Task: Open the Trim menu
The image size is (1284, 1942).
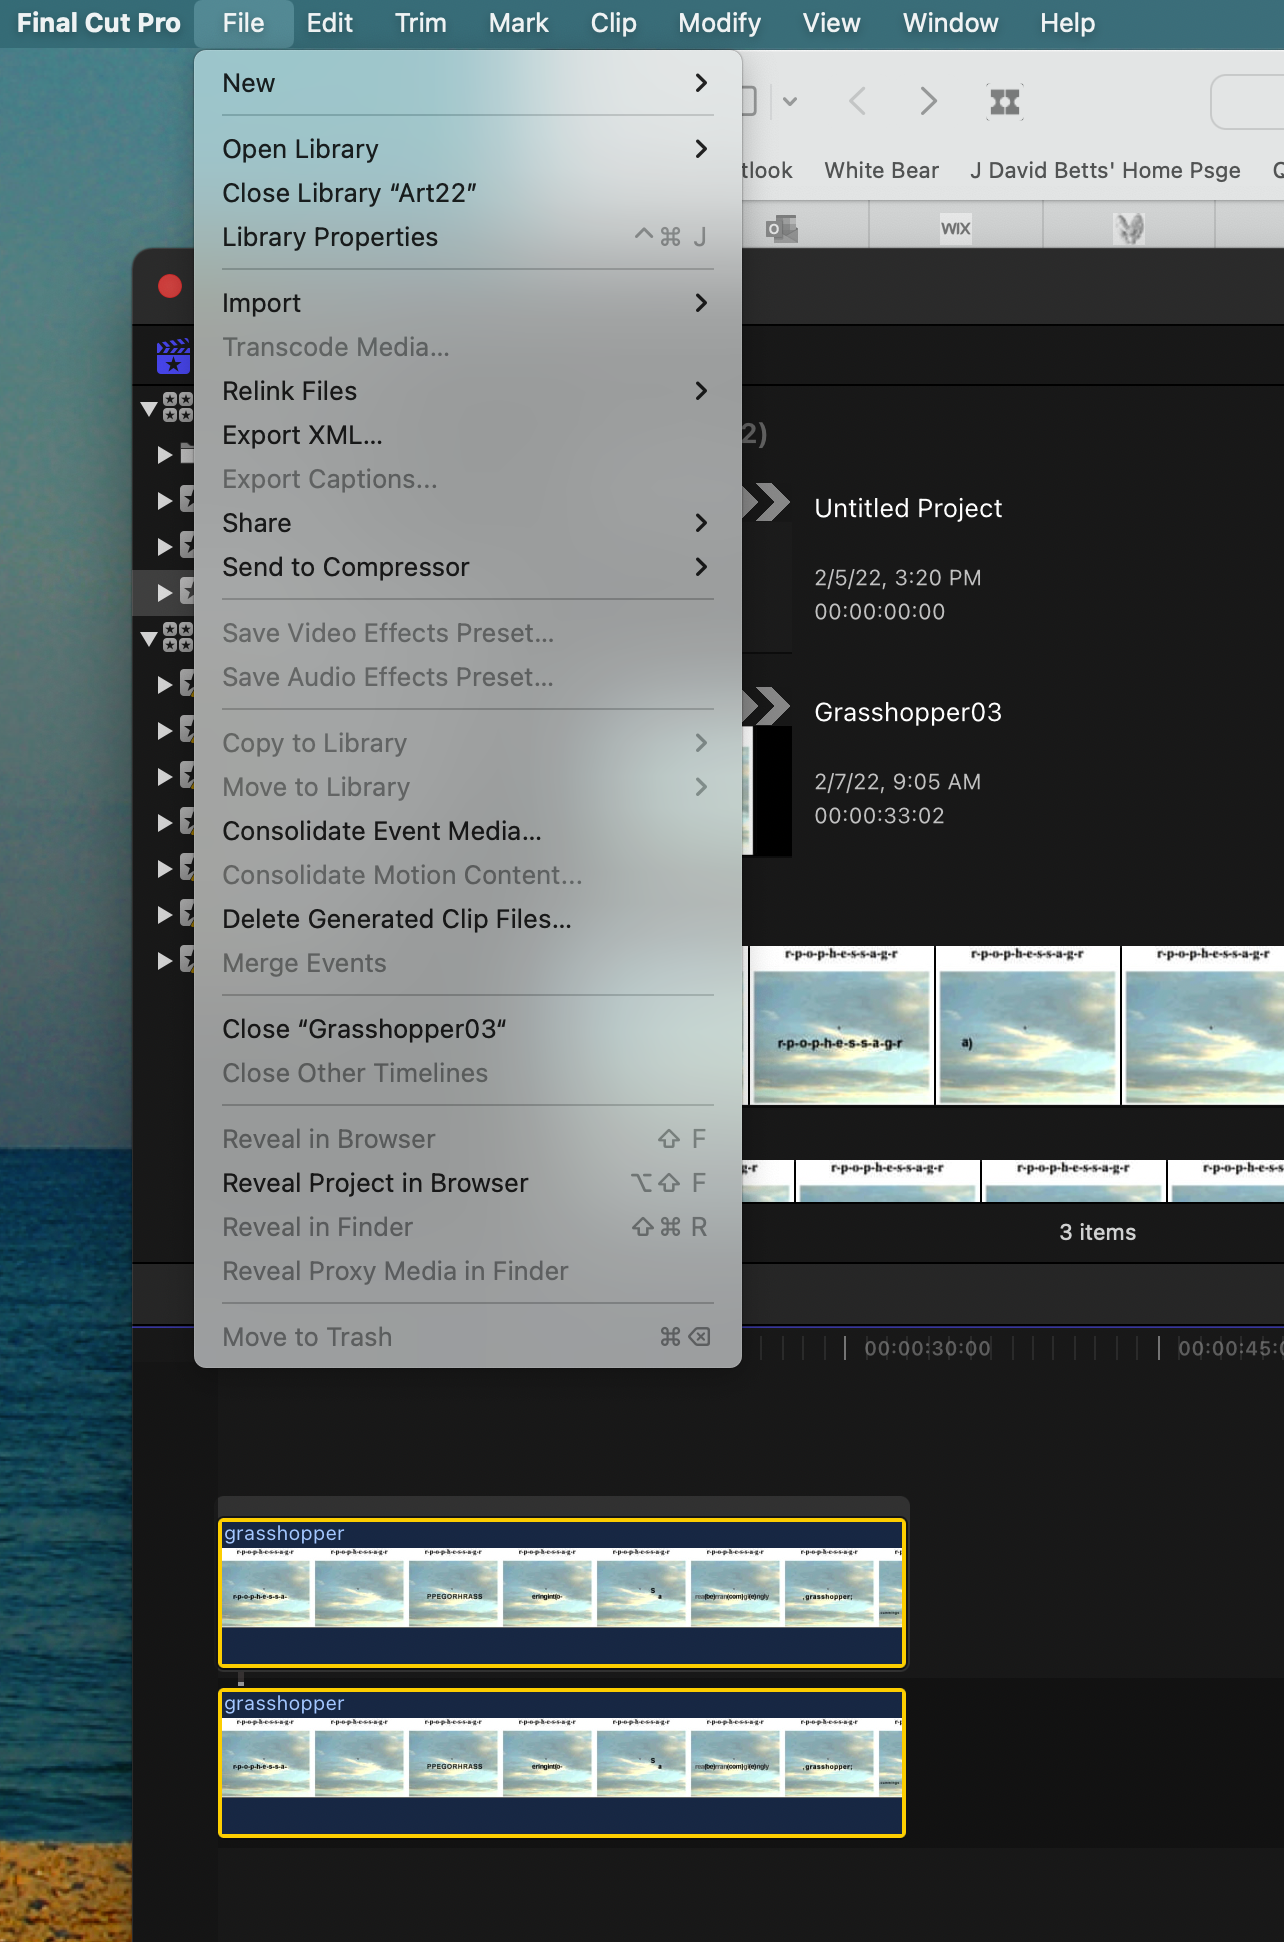Action: click(x=420, y=23)
